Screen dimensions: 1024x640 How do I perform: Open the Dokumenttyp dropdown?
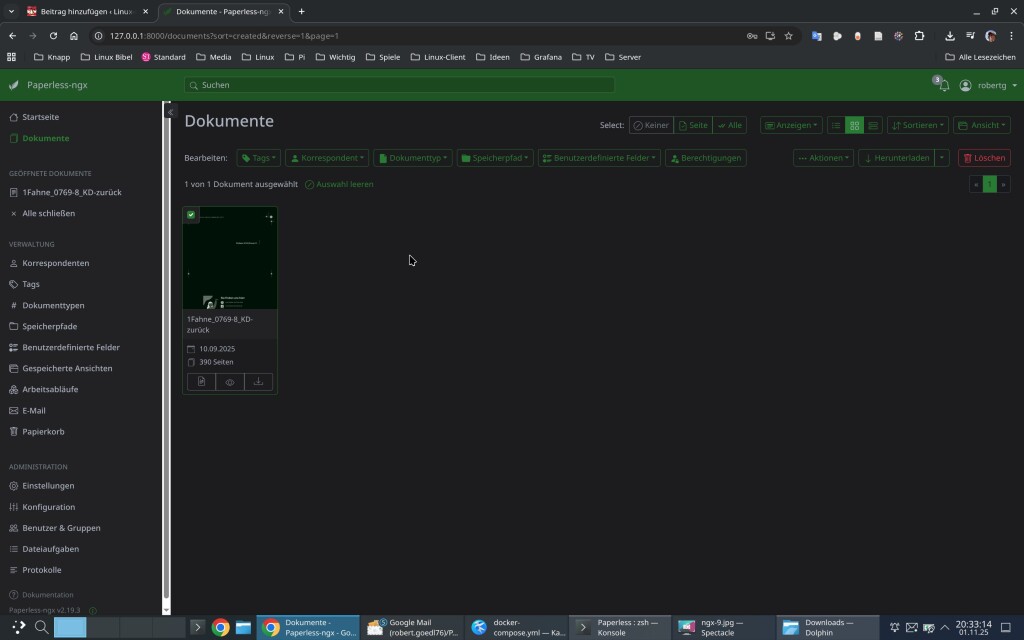[412, 158]
